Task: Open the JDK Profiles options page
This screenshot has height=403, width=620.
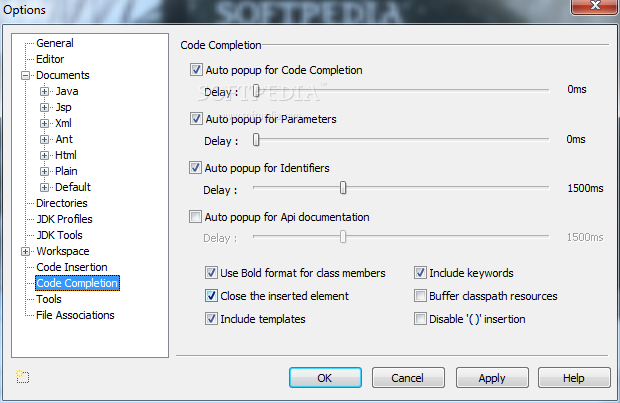Action: pyautogui.click(x=64, y=219)
